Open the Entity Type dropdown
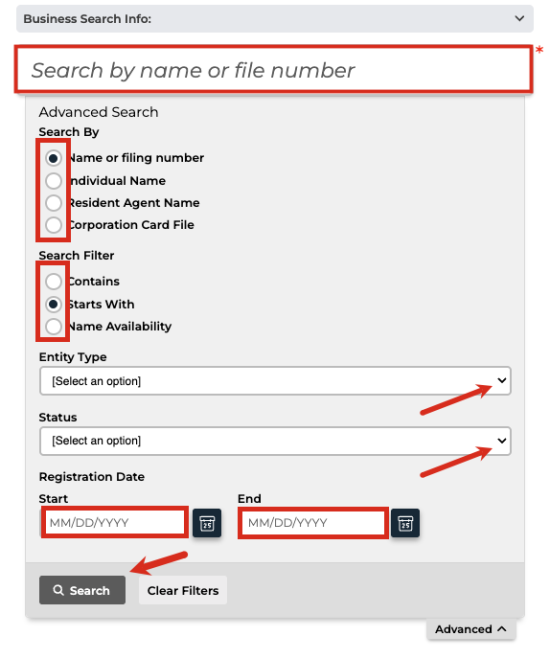The width and height of the screenshot is (550, 659). 275,381
